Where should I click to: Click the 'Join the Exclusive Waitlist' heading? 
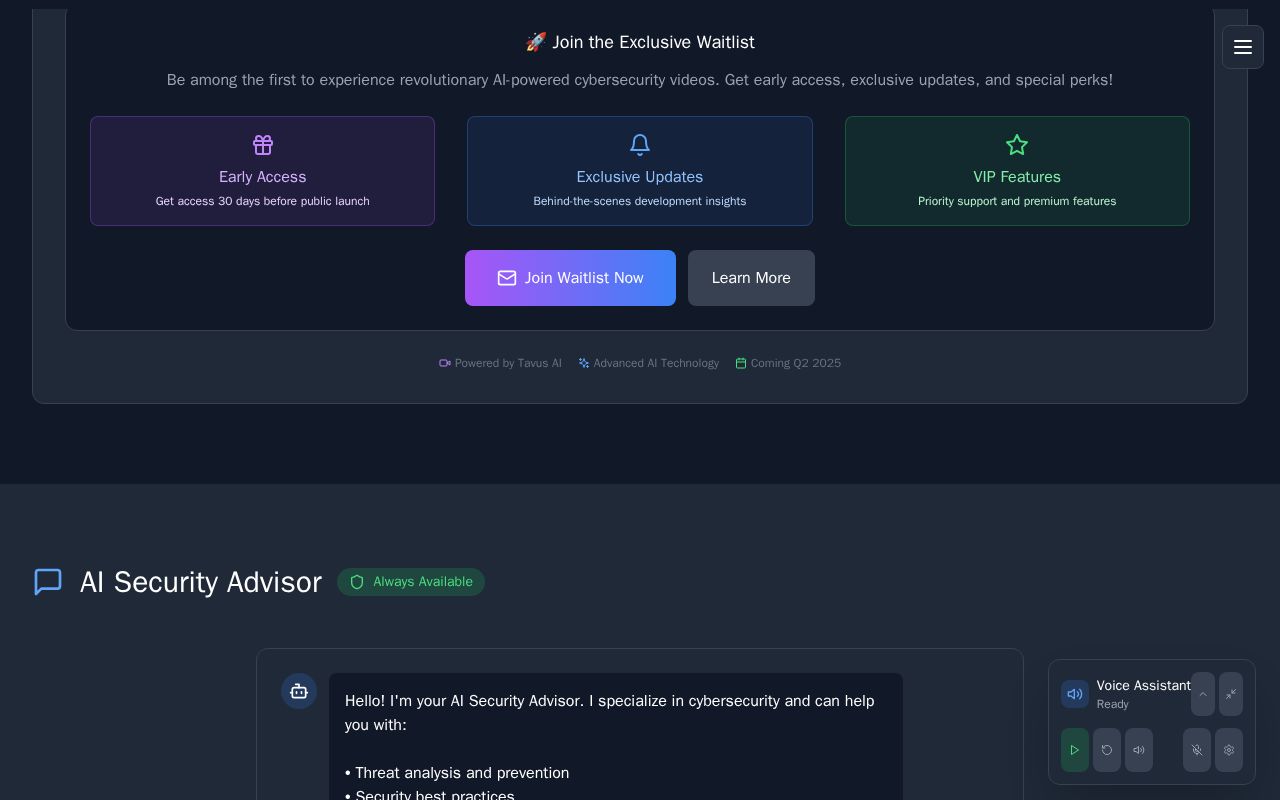[640, 42]
